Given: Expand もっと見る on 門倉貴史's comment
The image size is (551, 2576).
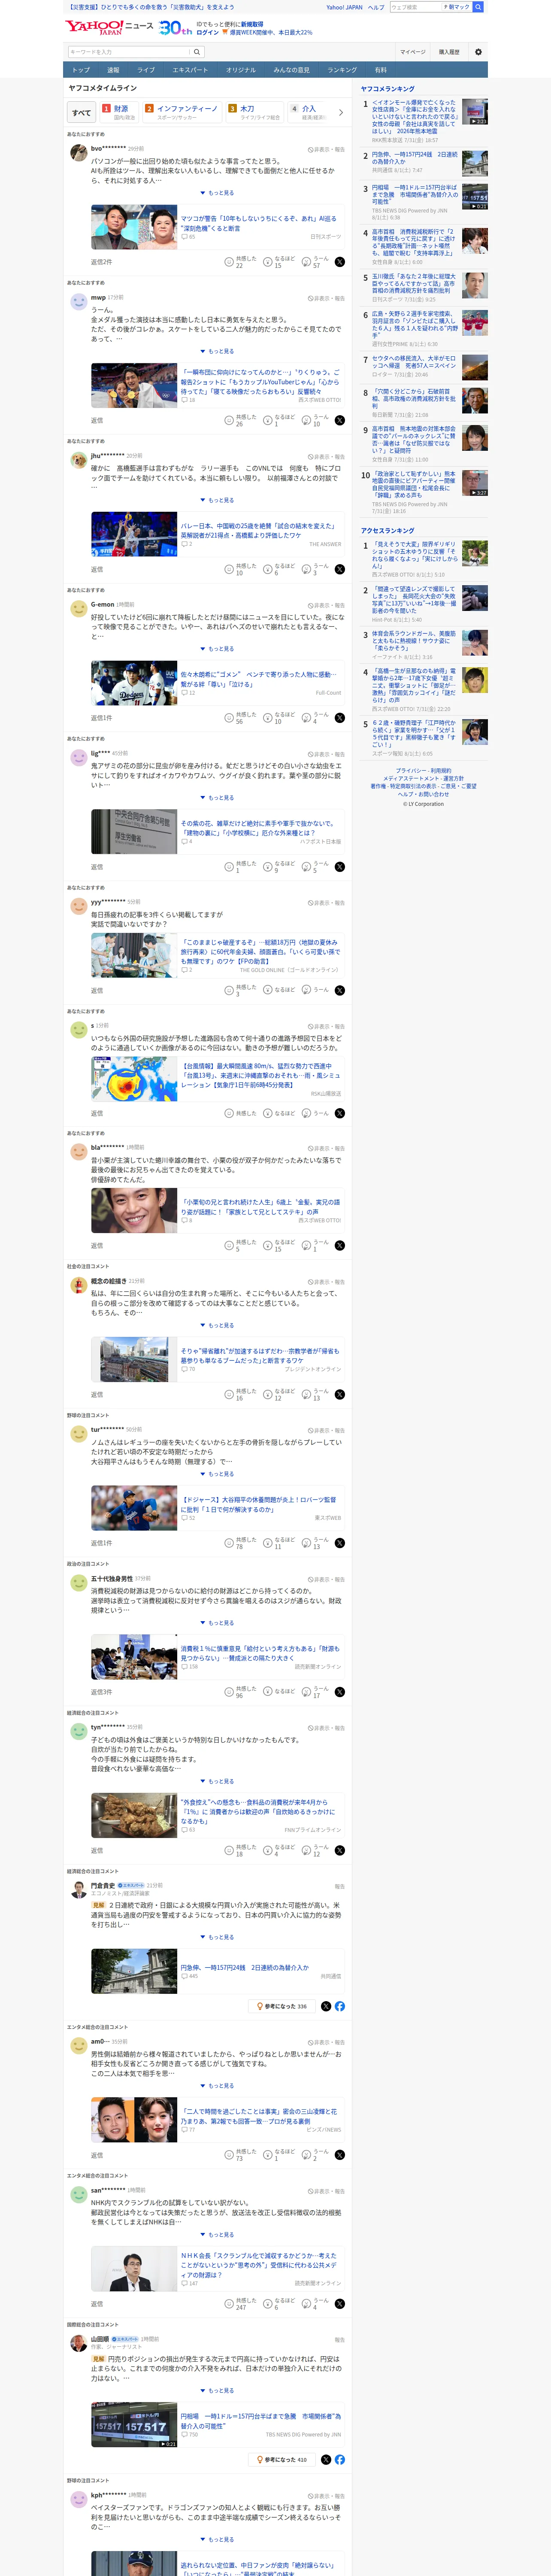Looking at the screenshot, I should [217, 1937].
